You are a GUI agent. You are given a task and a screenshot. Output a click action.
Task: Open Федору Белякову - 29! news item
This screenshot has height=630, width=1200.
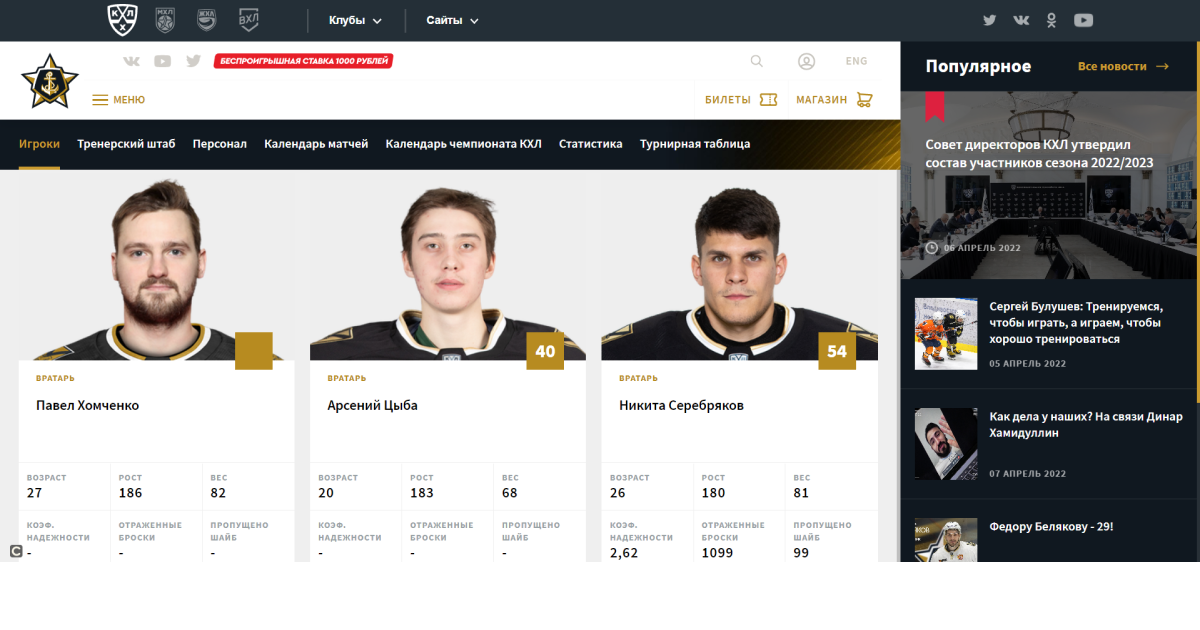coord(1051,526)
